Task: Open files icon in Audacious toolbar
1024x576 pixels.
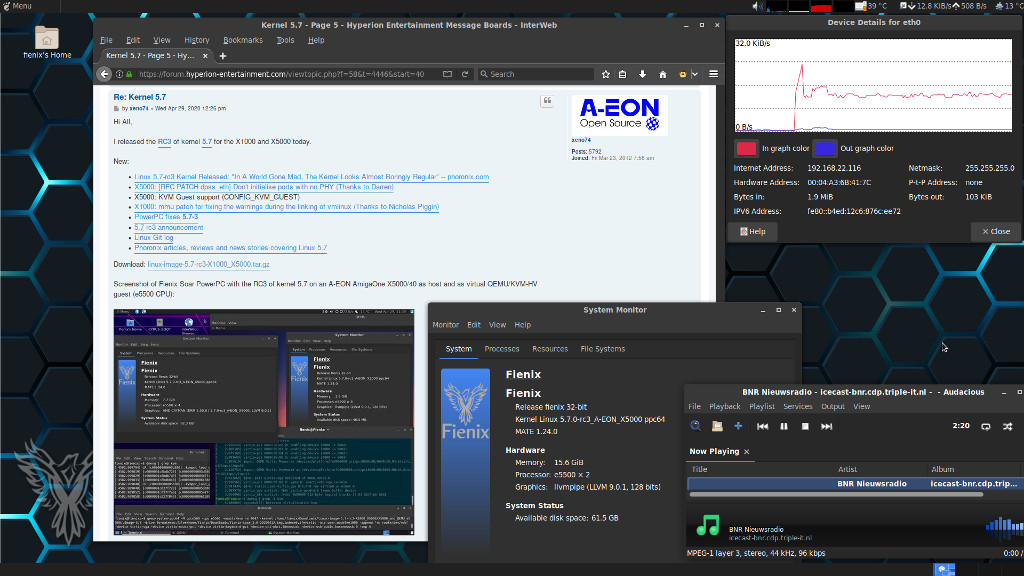Action: point(717,426)
